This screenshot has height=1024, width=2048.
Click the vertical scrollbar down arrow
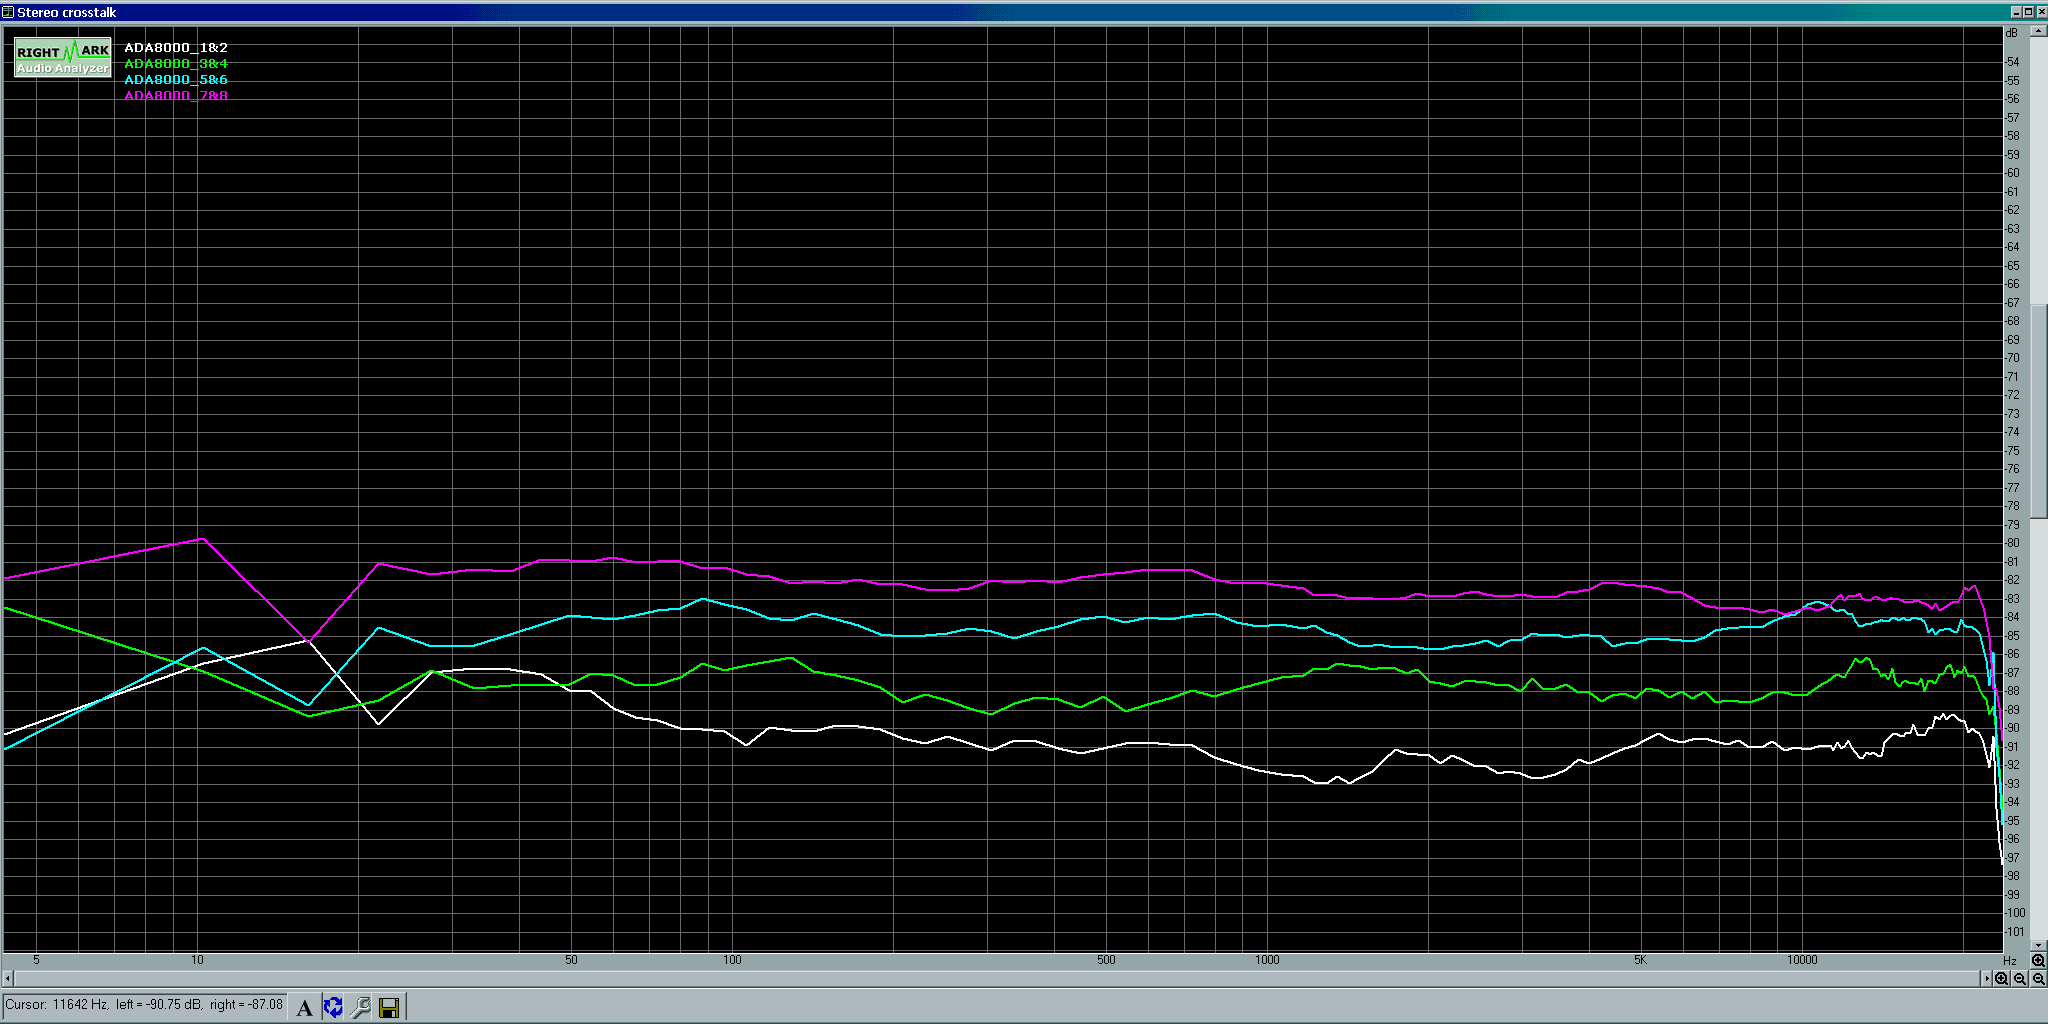click(x=2038, y=945)
